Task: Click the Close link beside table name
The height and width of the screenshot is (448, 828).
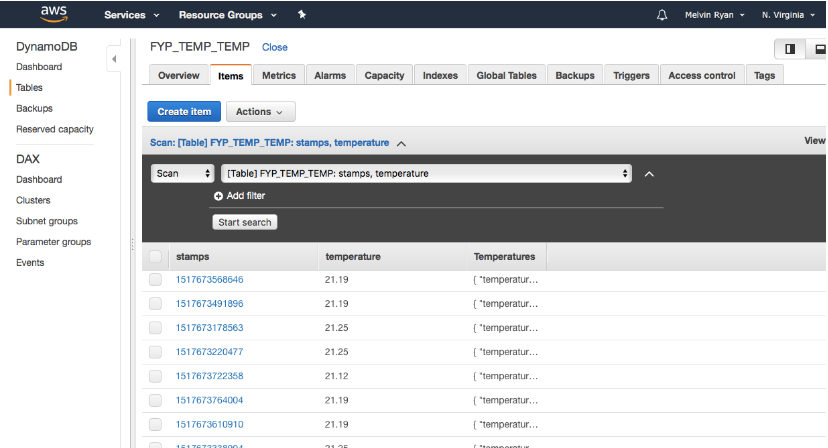Action: [275, 47]
